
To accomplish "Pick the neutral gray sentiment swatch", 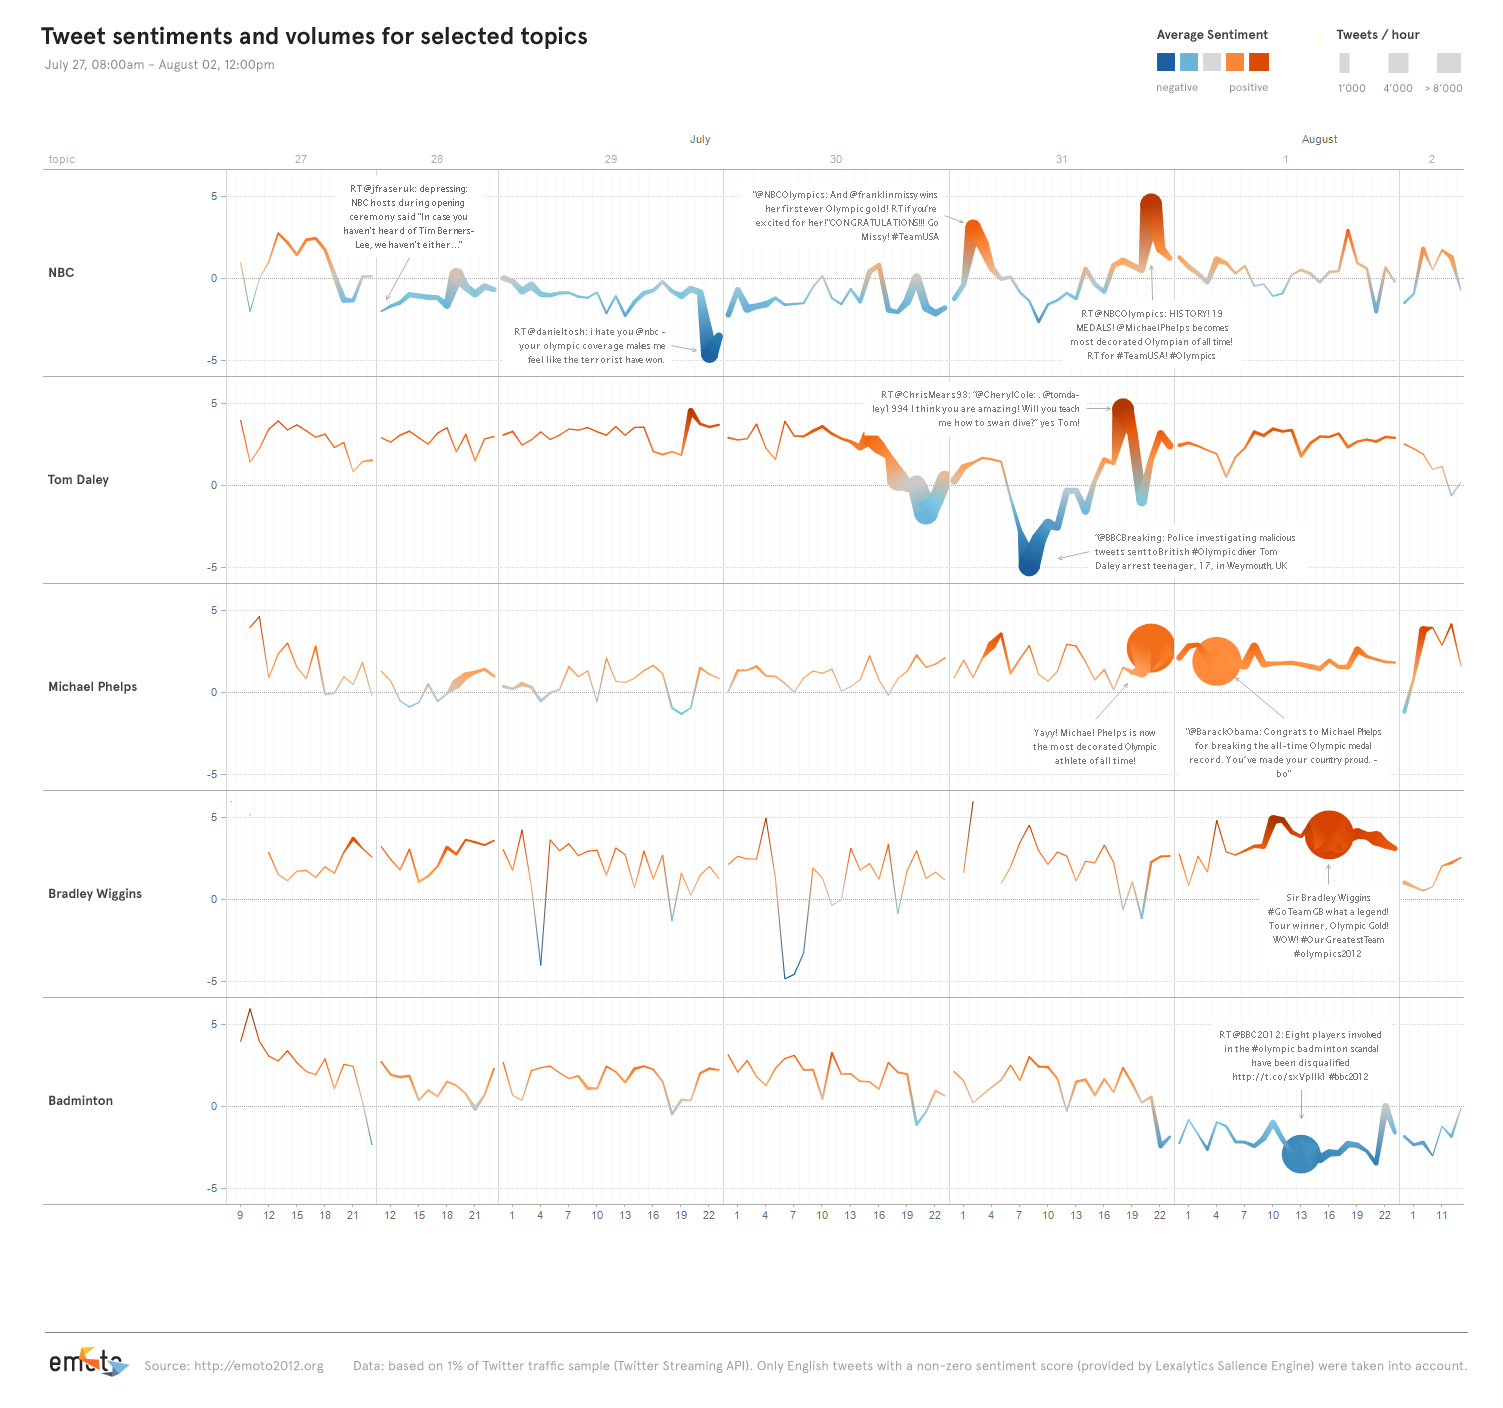I will pos(1211,62).
